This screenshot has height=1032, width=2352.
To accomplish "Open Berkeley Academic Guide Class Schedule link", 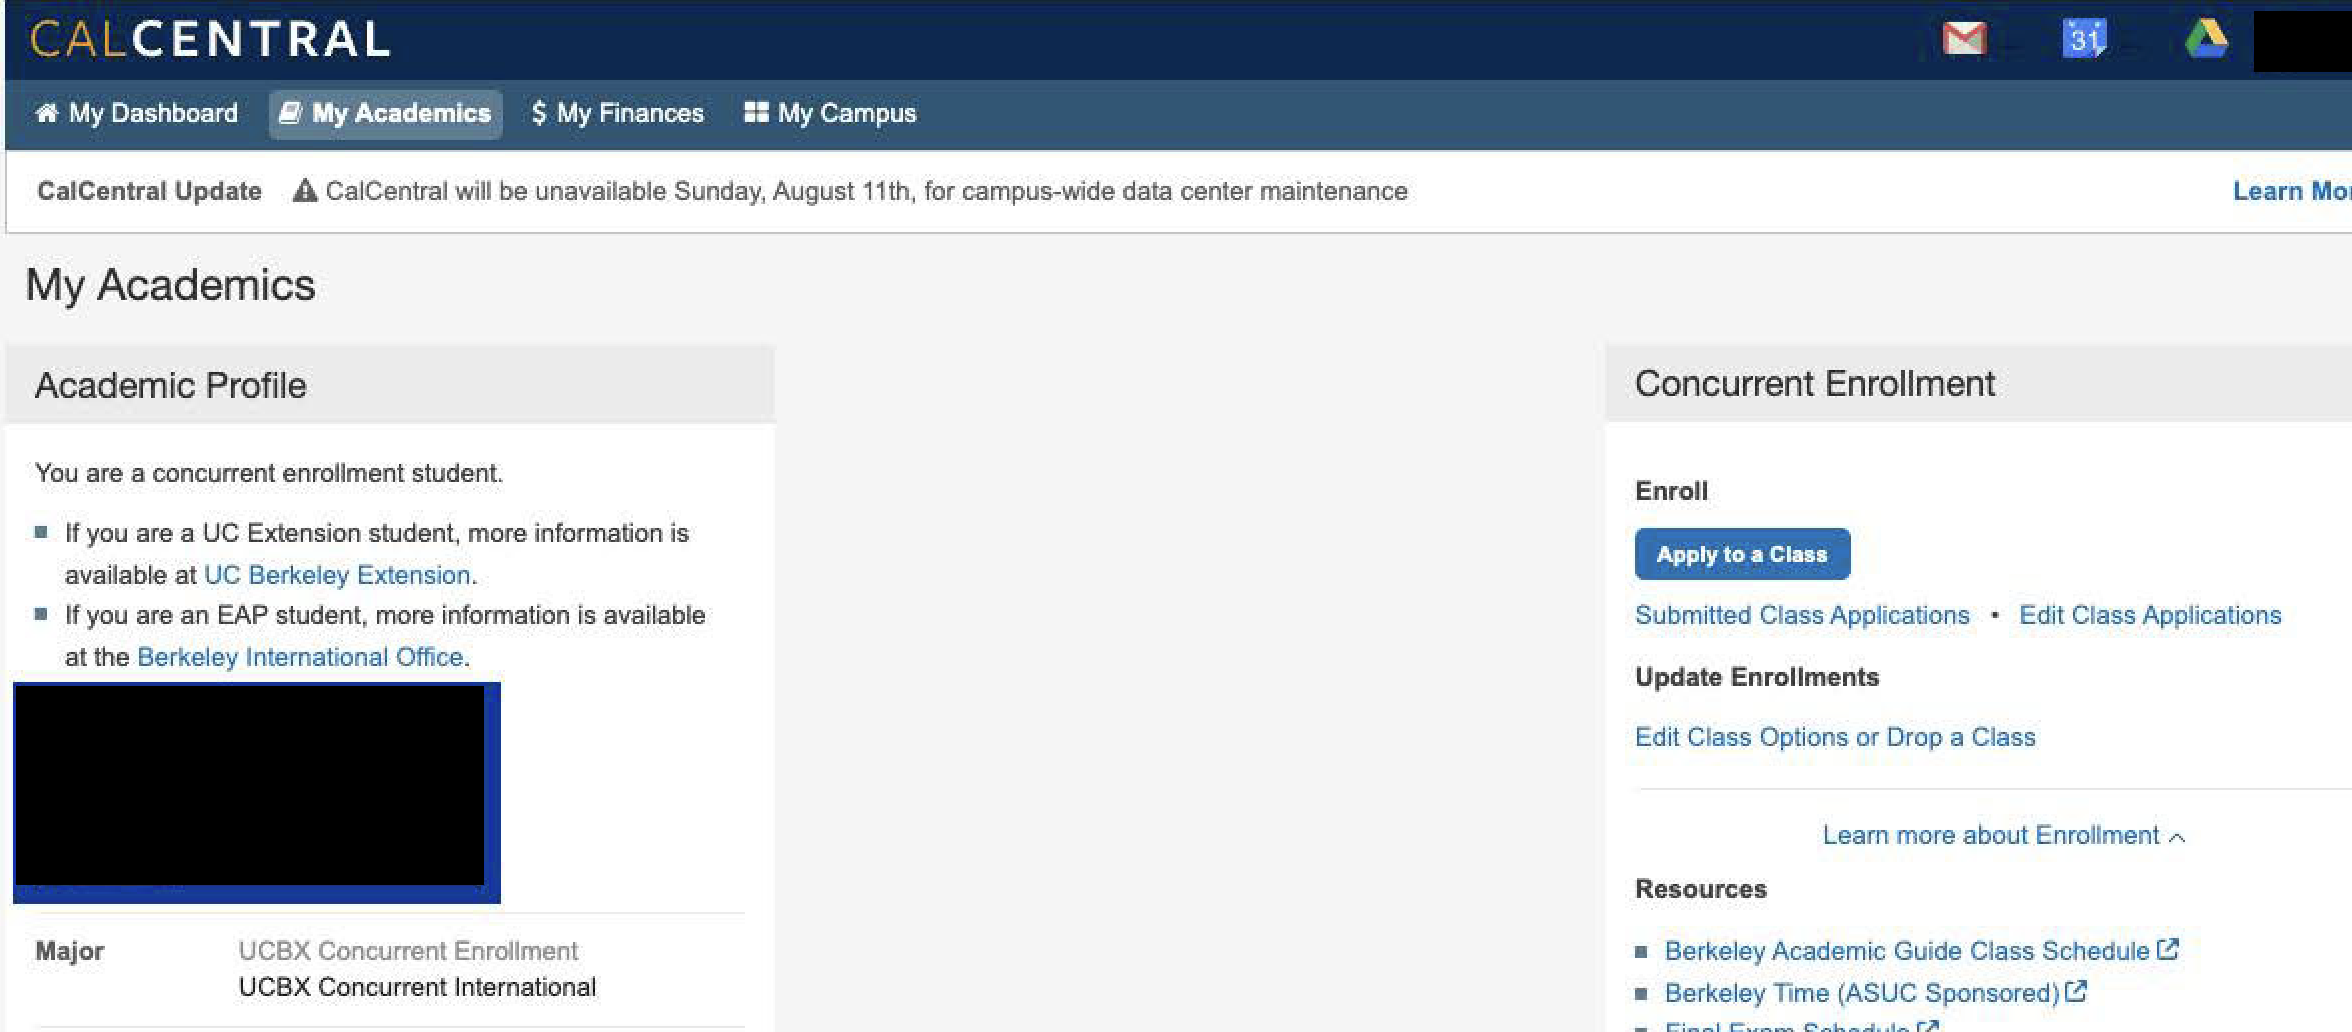I will [x=1906, y=951].
